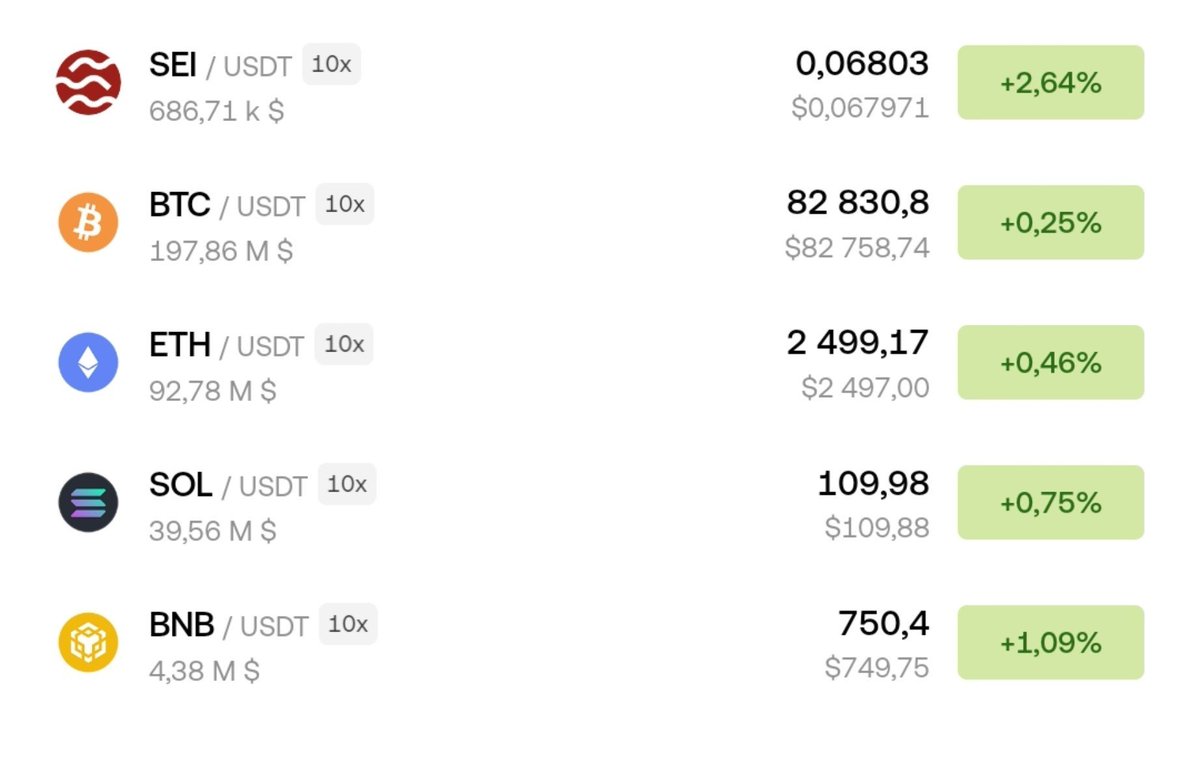Select the BNB 10x leverage badge

348,624
